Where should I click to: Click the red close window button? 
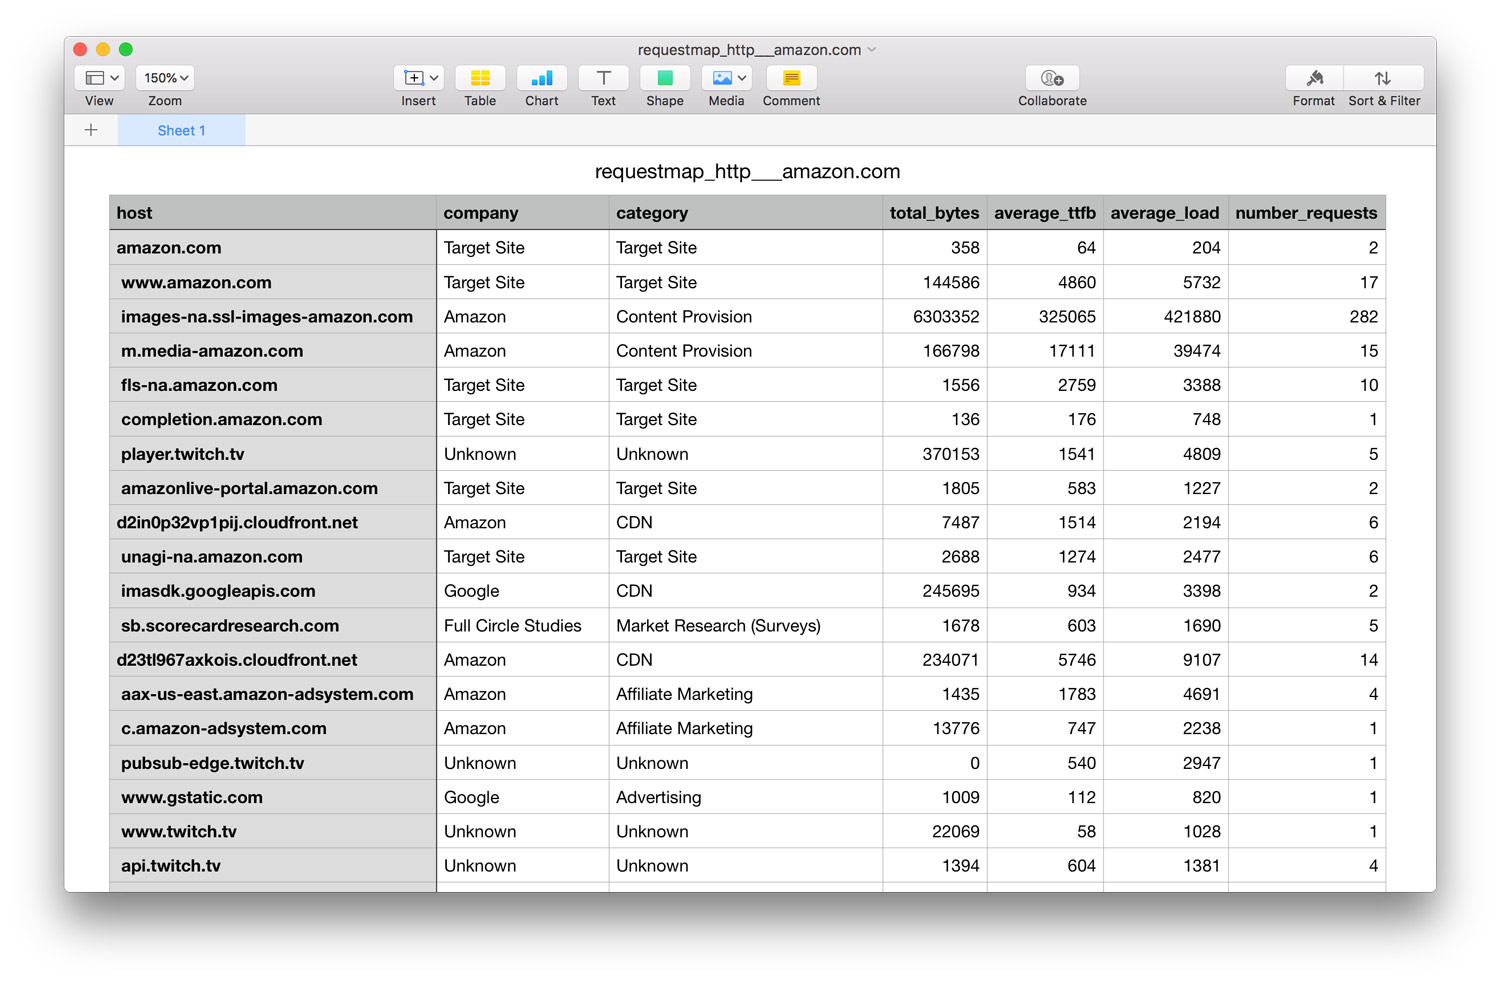point(80,49)
